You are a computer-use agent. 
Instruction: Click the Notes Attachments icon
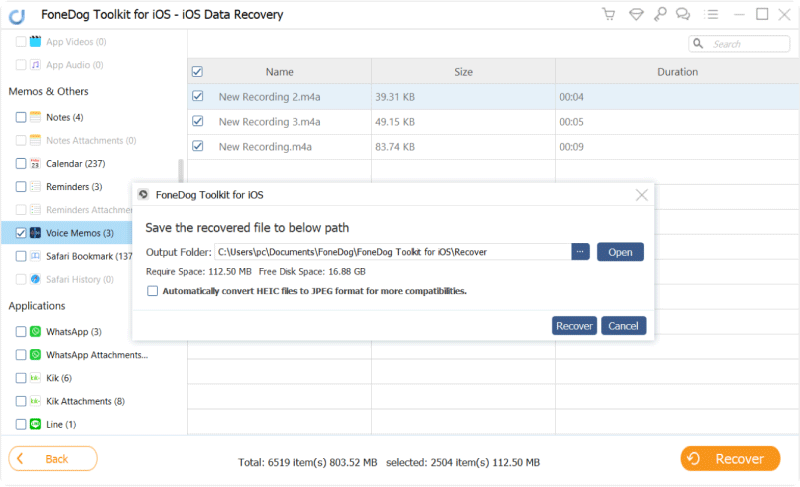[x=35, y=140]
